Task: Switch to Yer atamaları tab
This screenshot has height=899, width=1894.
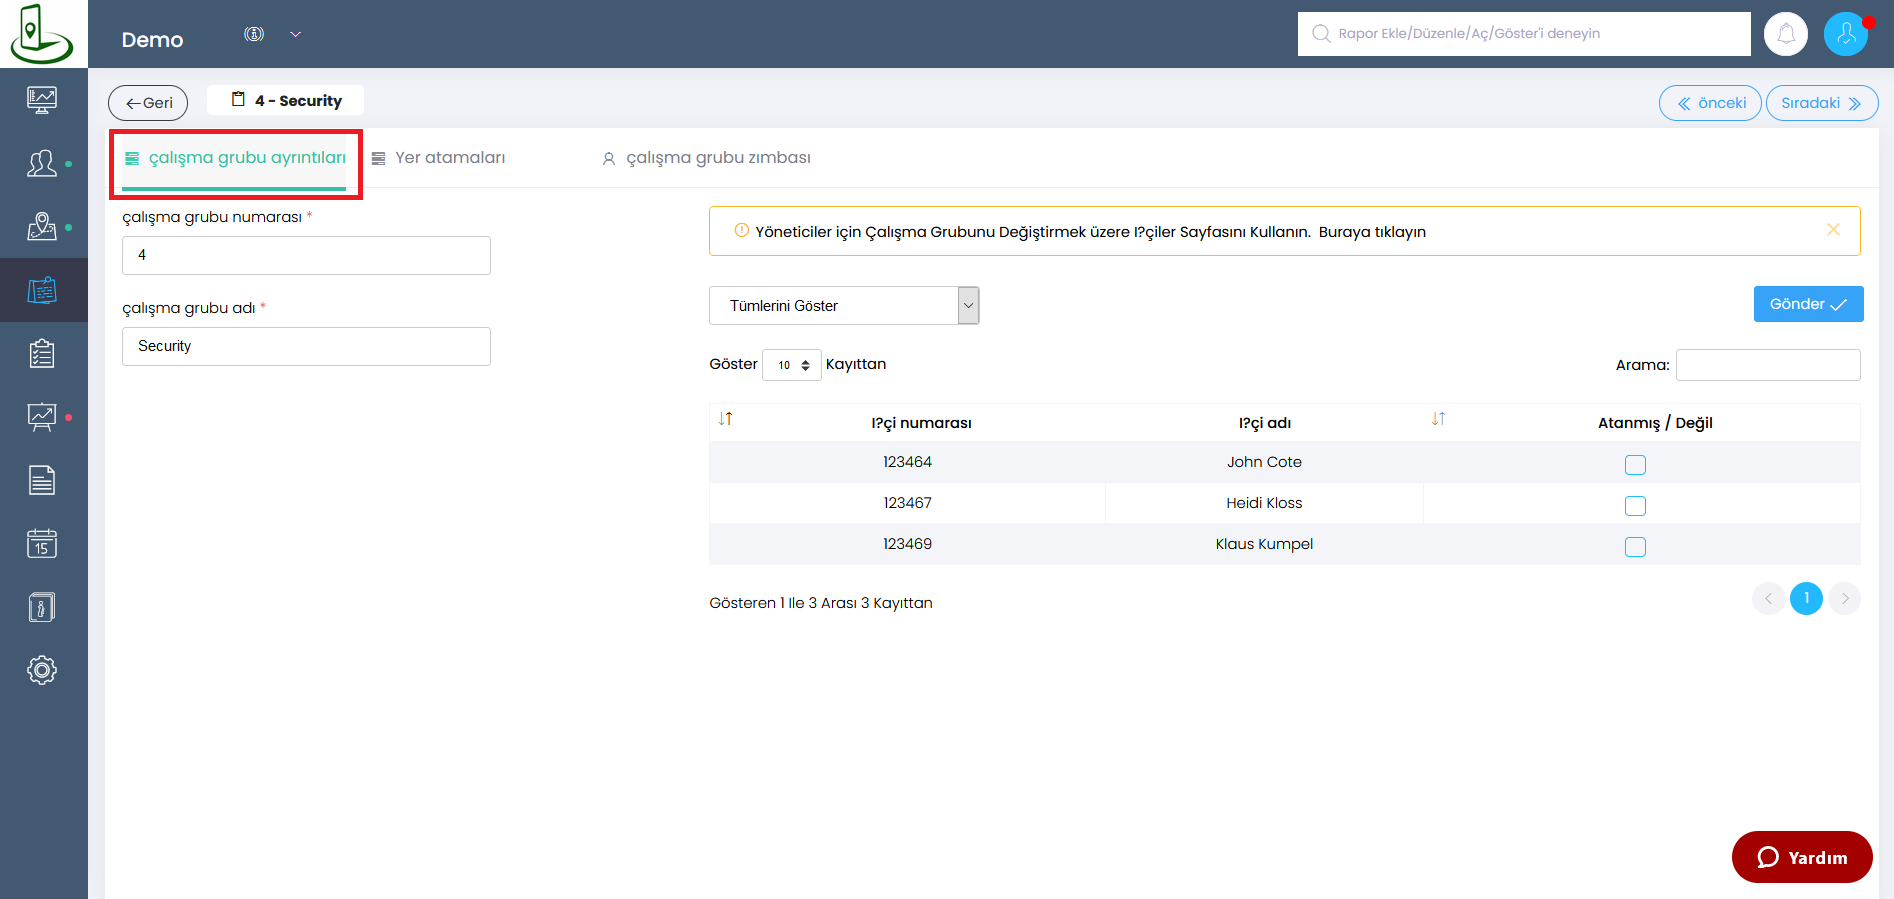Action: [x=439, y=158]
